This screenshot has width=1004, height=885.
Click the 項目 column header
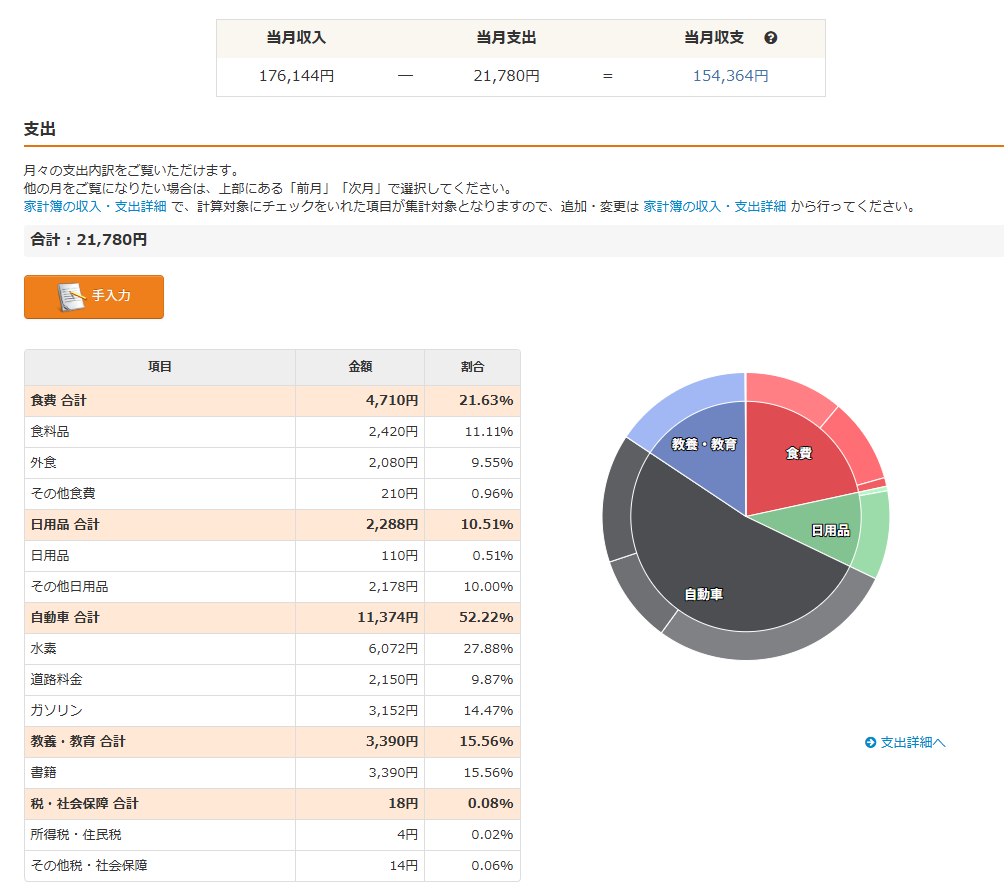coord(160,367)
